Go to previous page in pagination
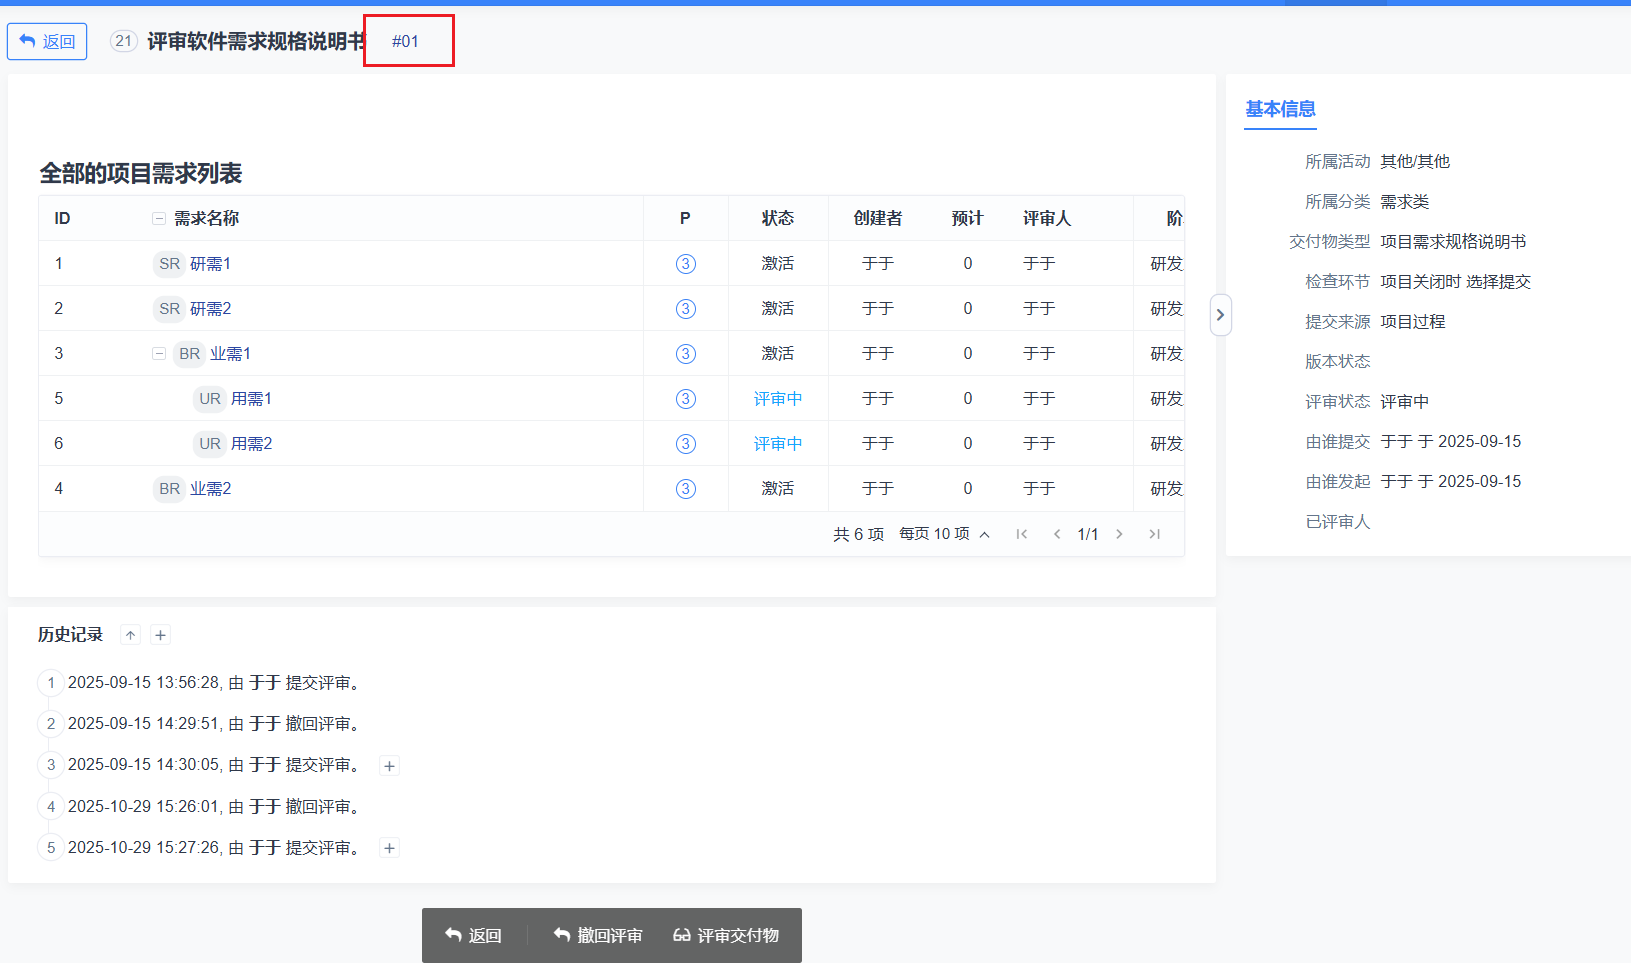Image resolution: width=1631 pixels, height=963 pixels. 1057,534
